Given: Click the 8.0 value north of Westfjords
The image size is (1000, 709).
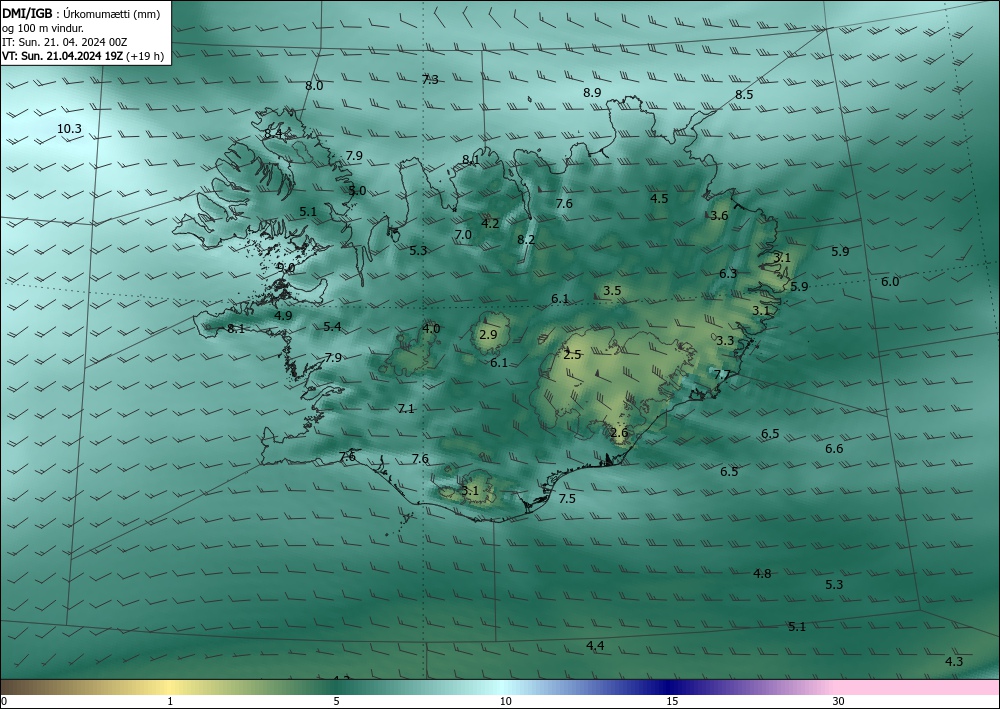Looking at the screenshot, I should (x=314, y=85).
